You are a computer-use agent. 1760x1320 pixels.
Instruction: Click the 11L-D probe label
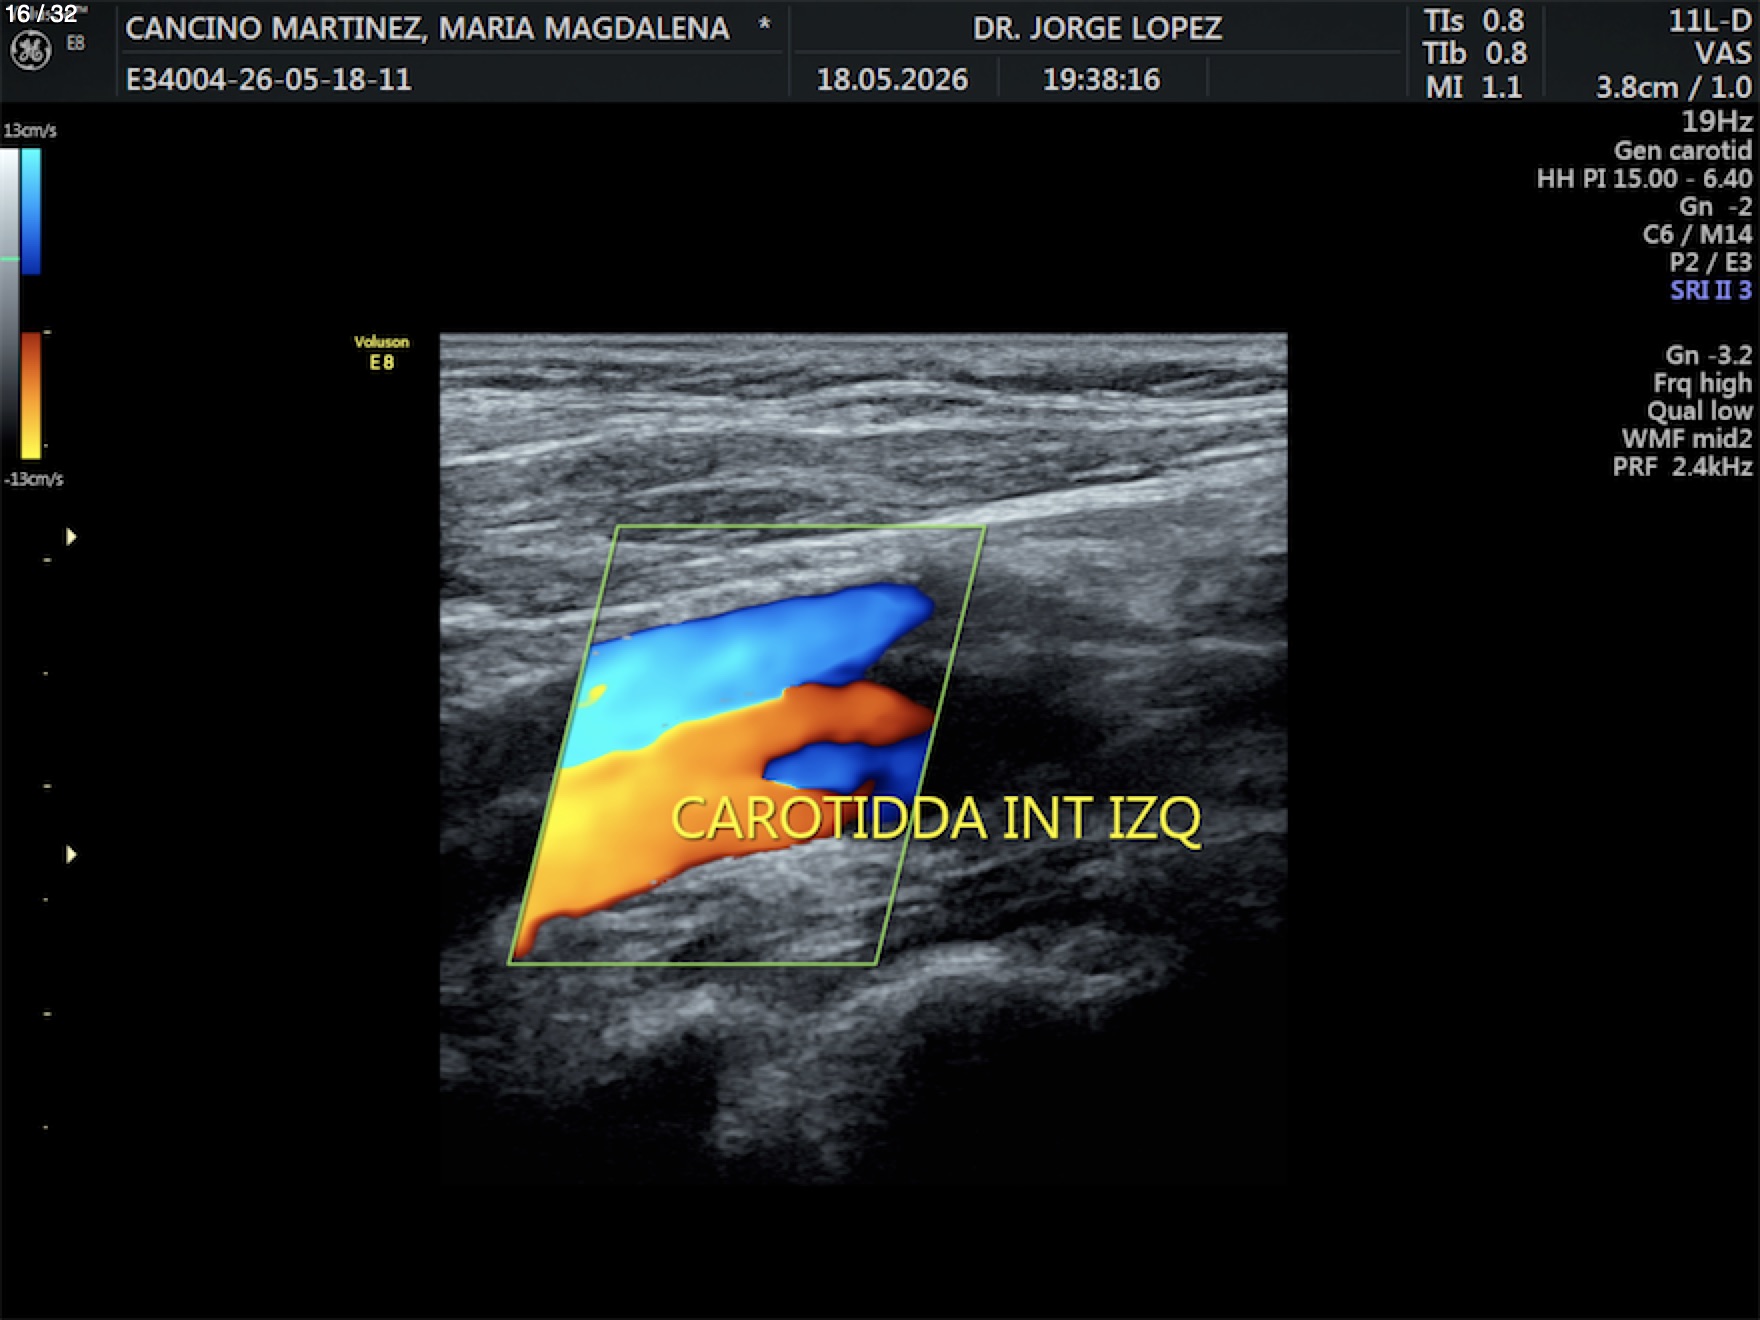[1710, 21]
